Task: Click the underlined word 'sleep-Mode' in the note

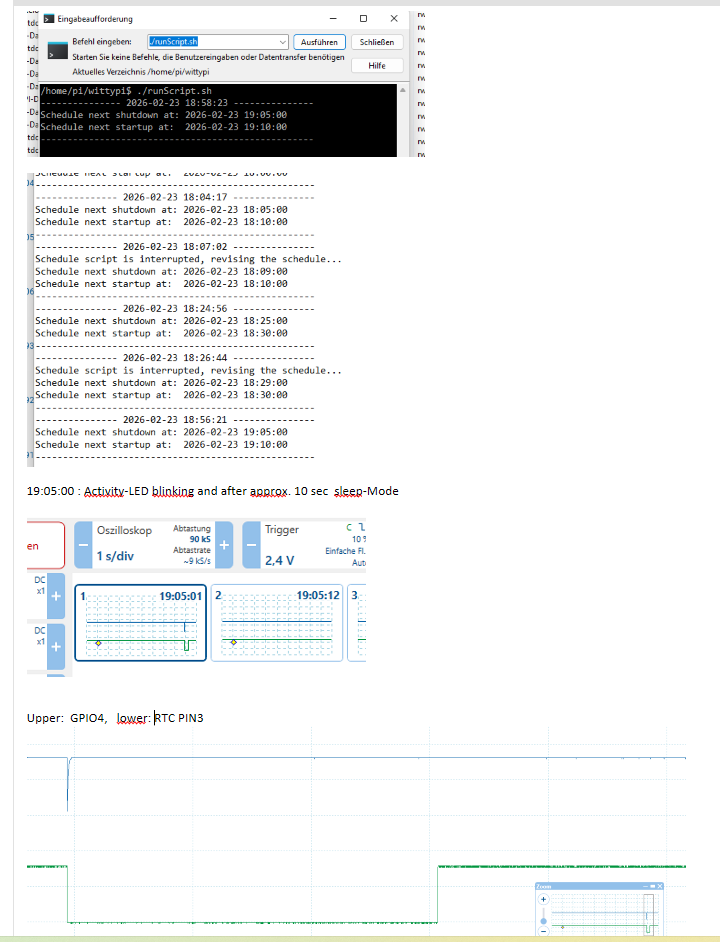Action: 366,491
